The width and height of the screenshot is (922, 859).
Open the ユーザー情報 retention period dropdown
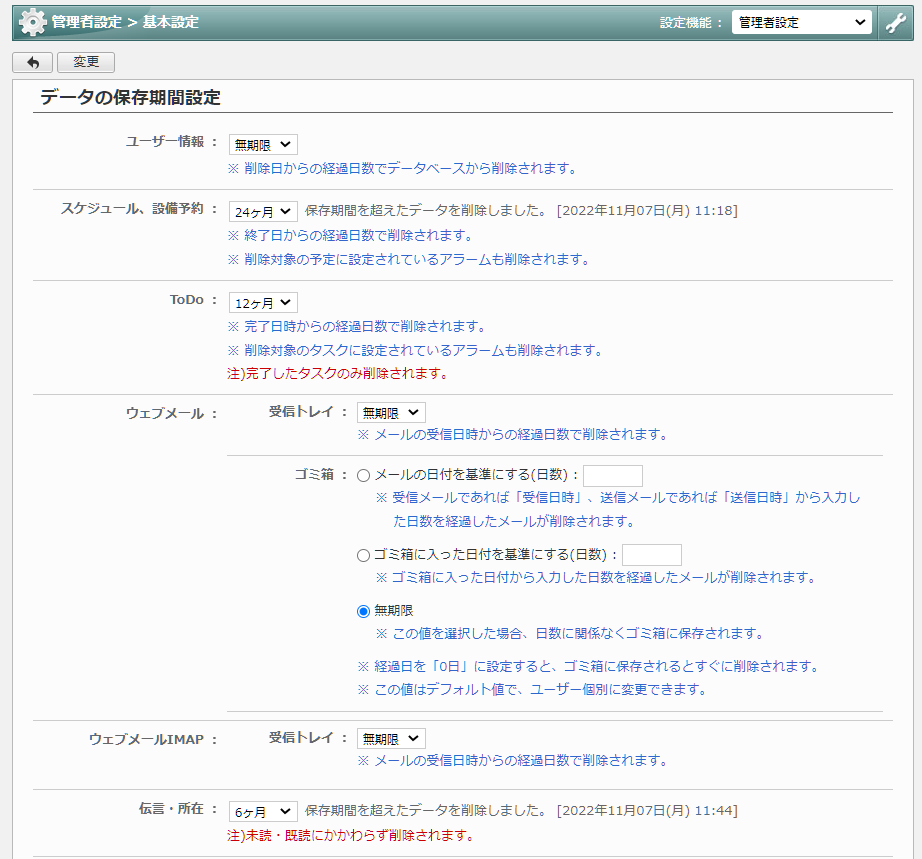[x=263, y=145]
